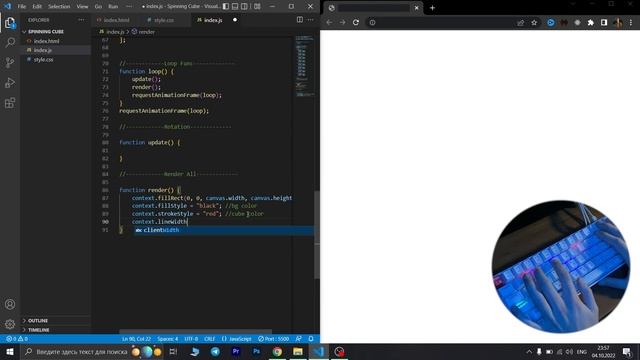Bookmark the page with the star icon
Screen dimensions: 640x360
(x=534, y=22)
